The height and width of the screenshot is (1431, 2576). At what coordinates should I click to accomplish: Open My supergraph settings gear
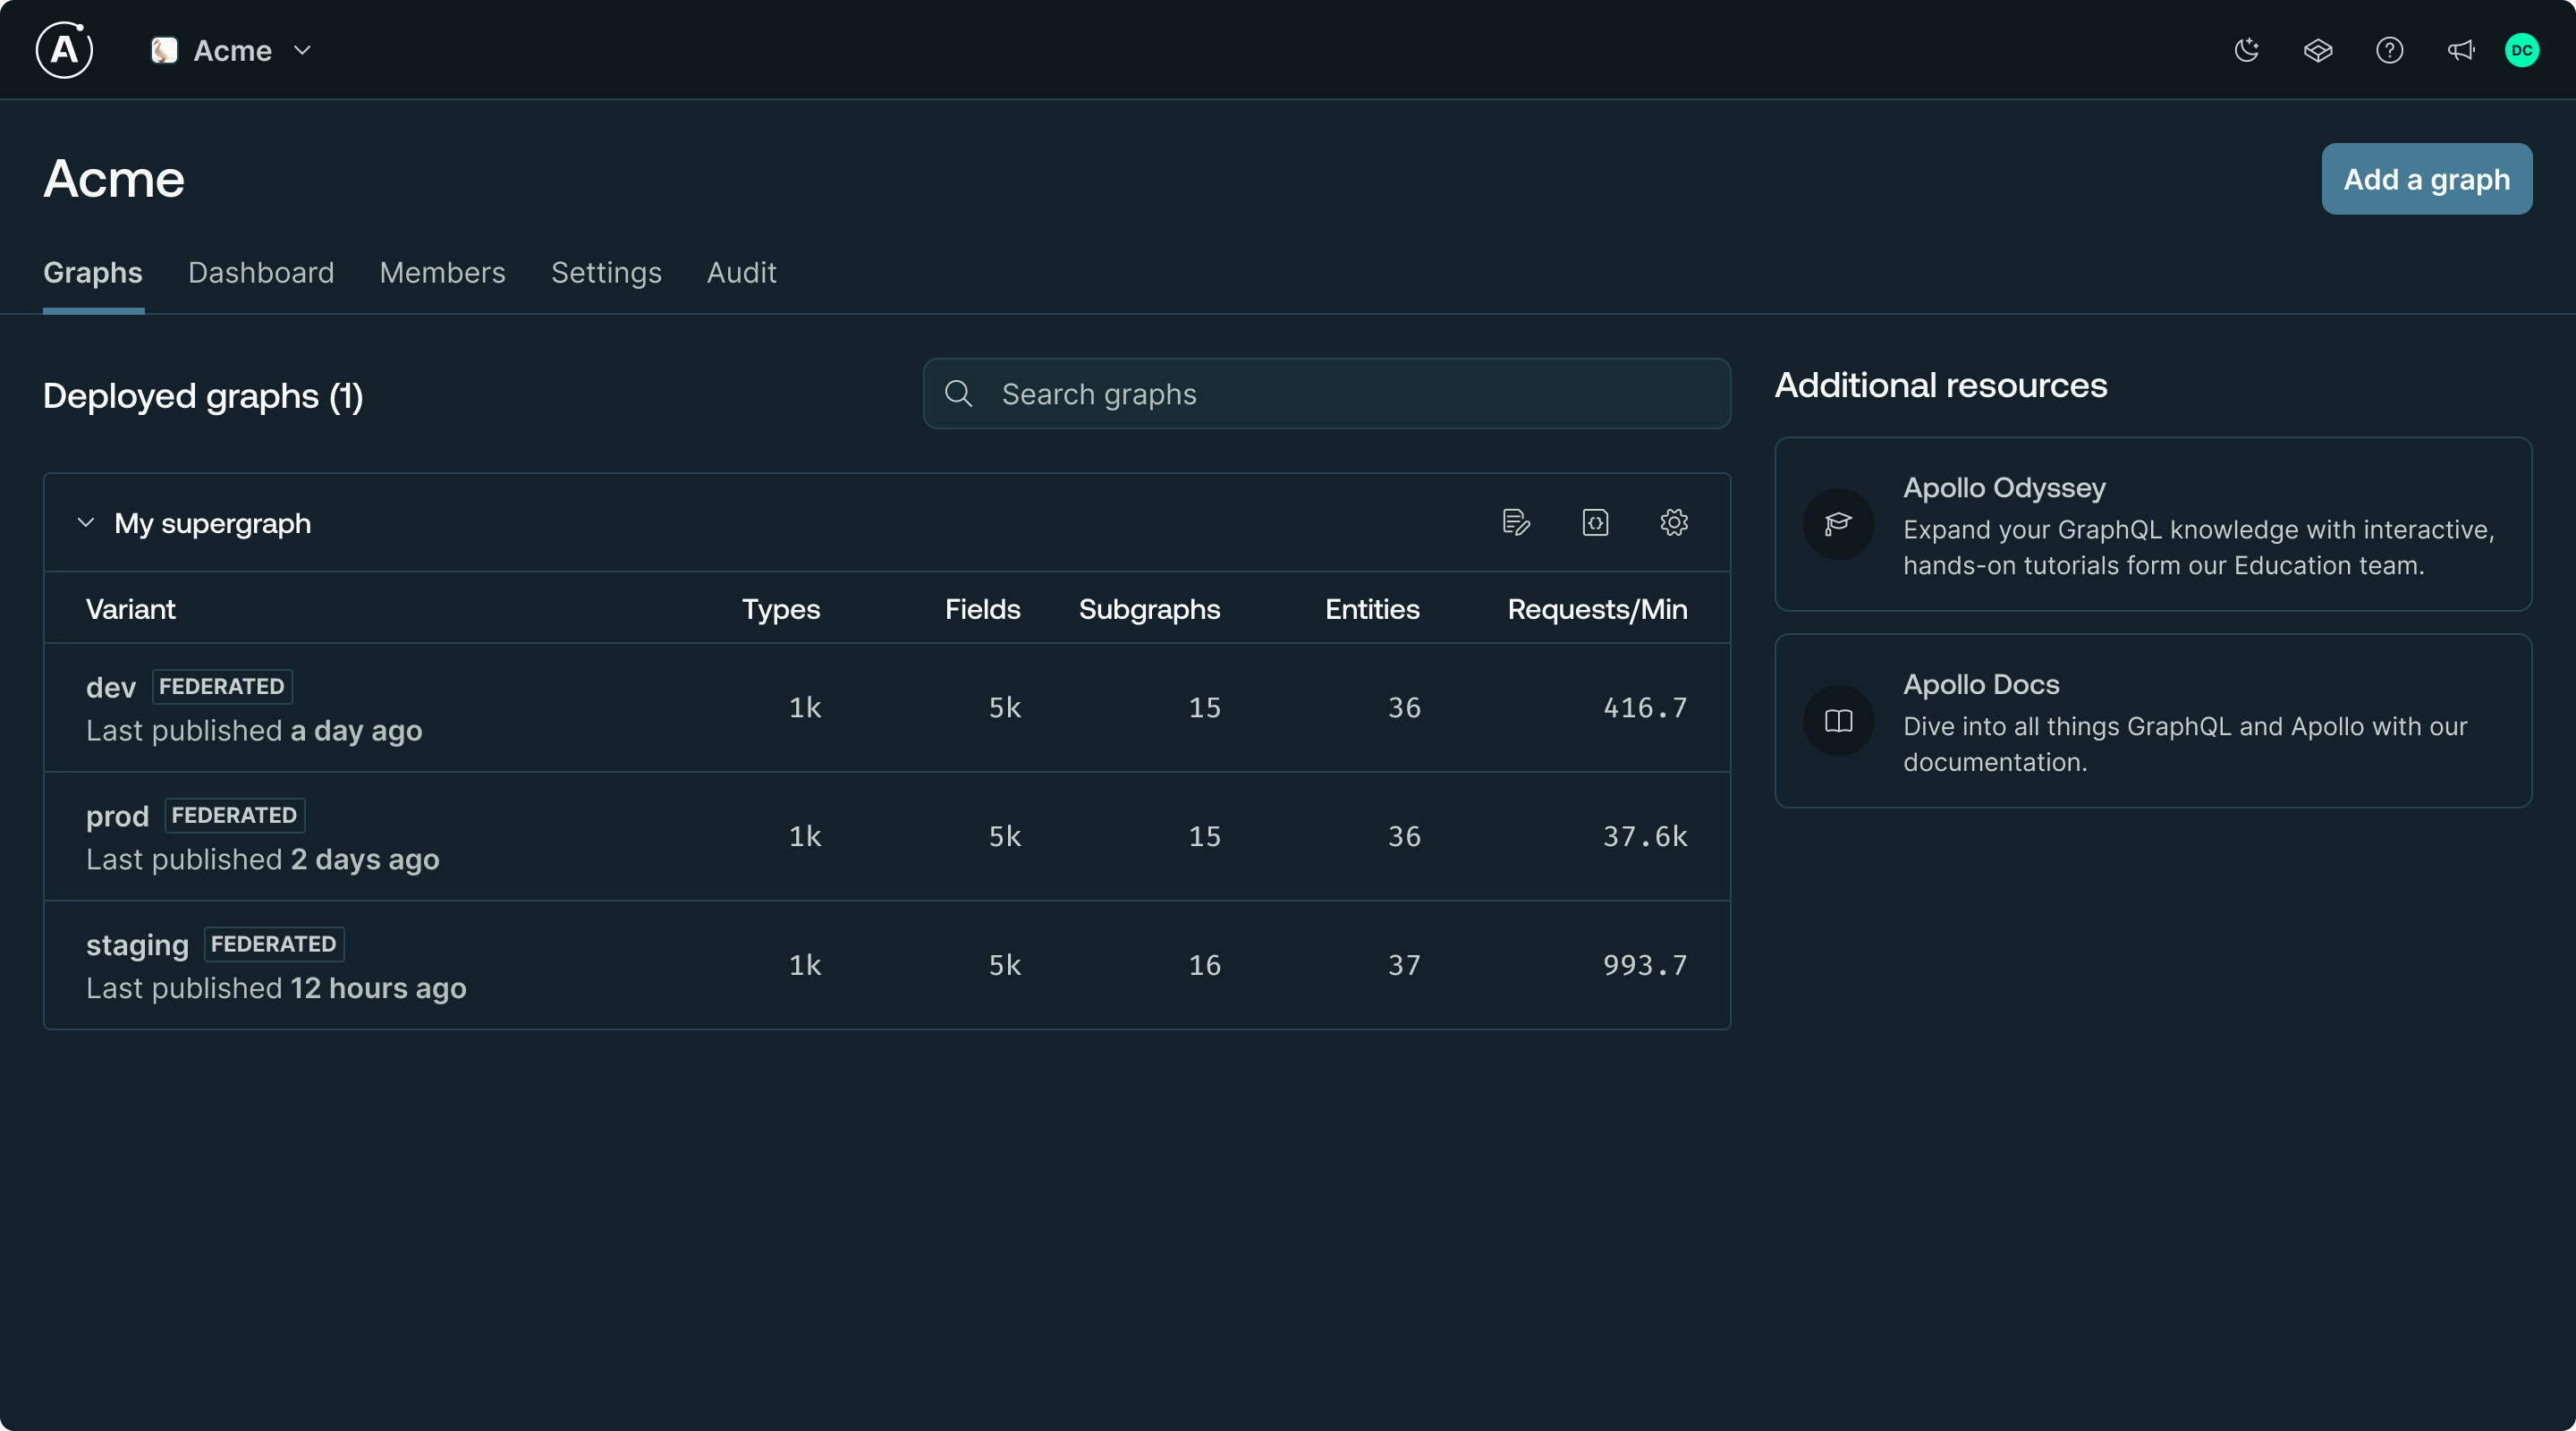[x=1673, y=521]
